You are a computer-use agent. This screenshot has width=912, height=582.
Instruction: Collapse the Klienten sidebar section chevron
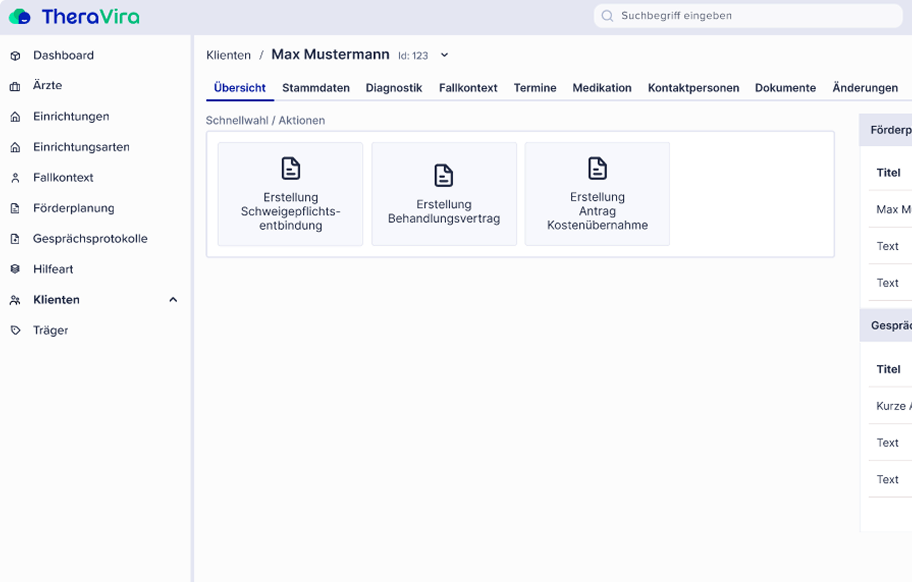coord(173,300)
